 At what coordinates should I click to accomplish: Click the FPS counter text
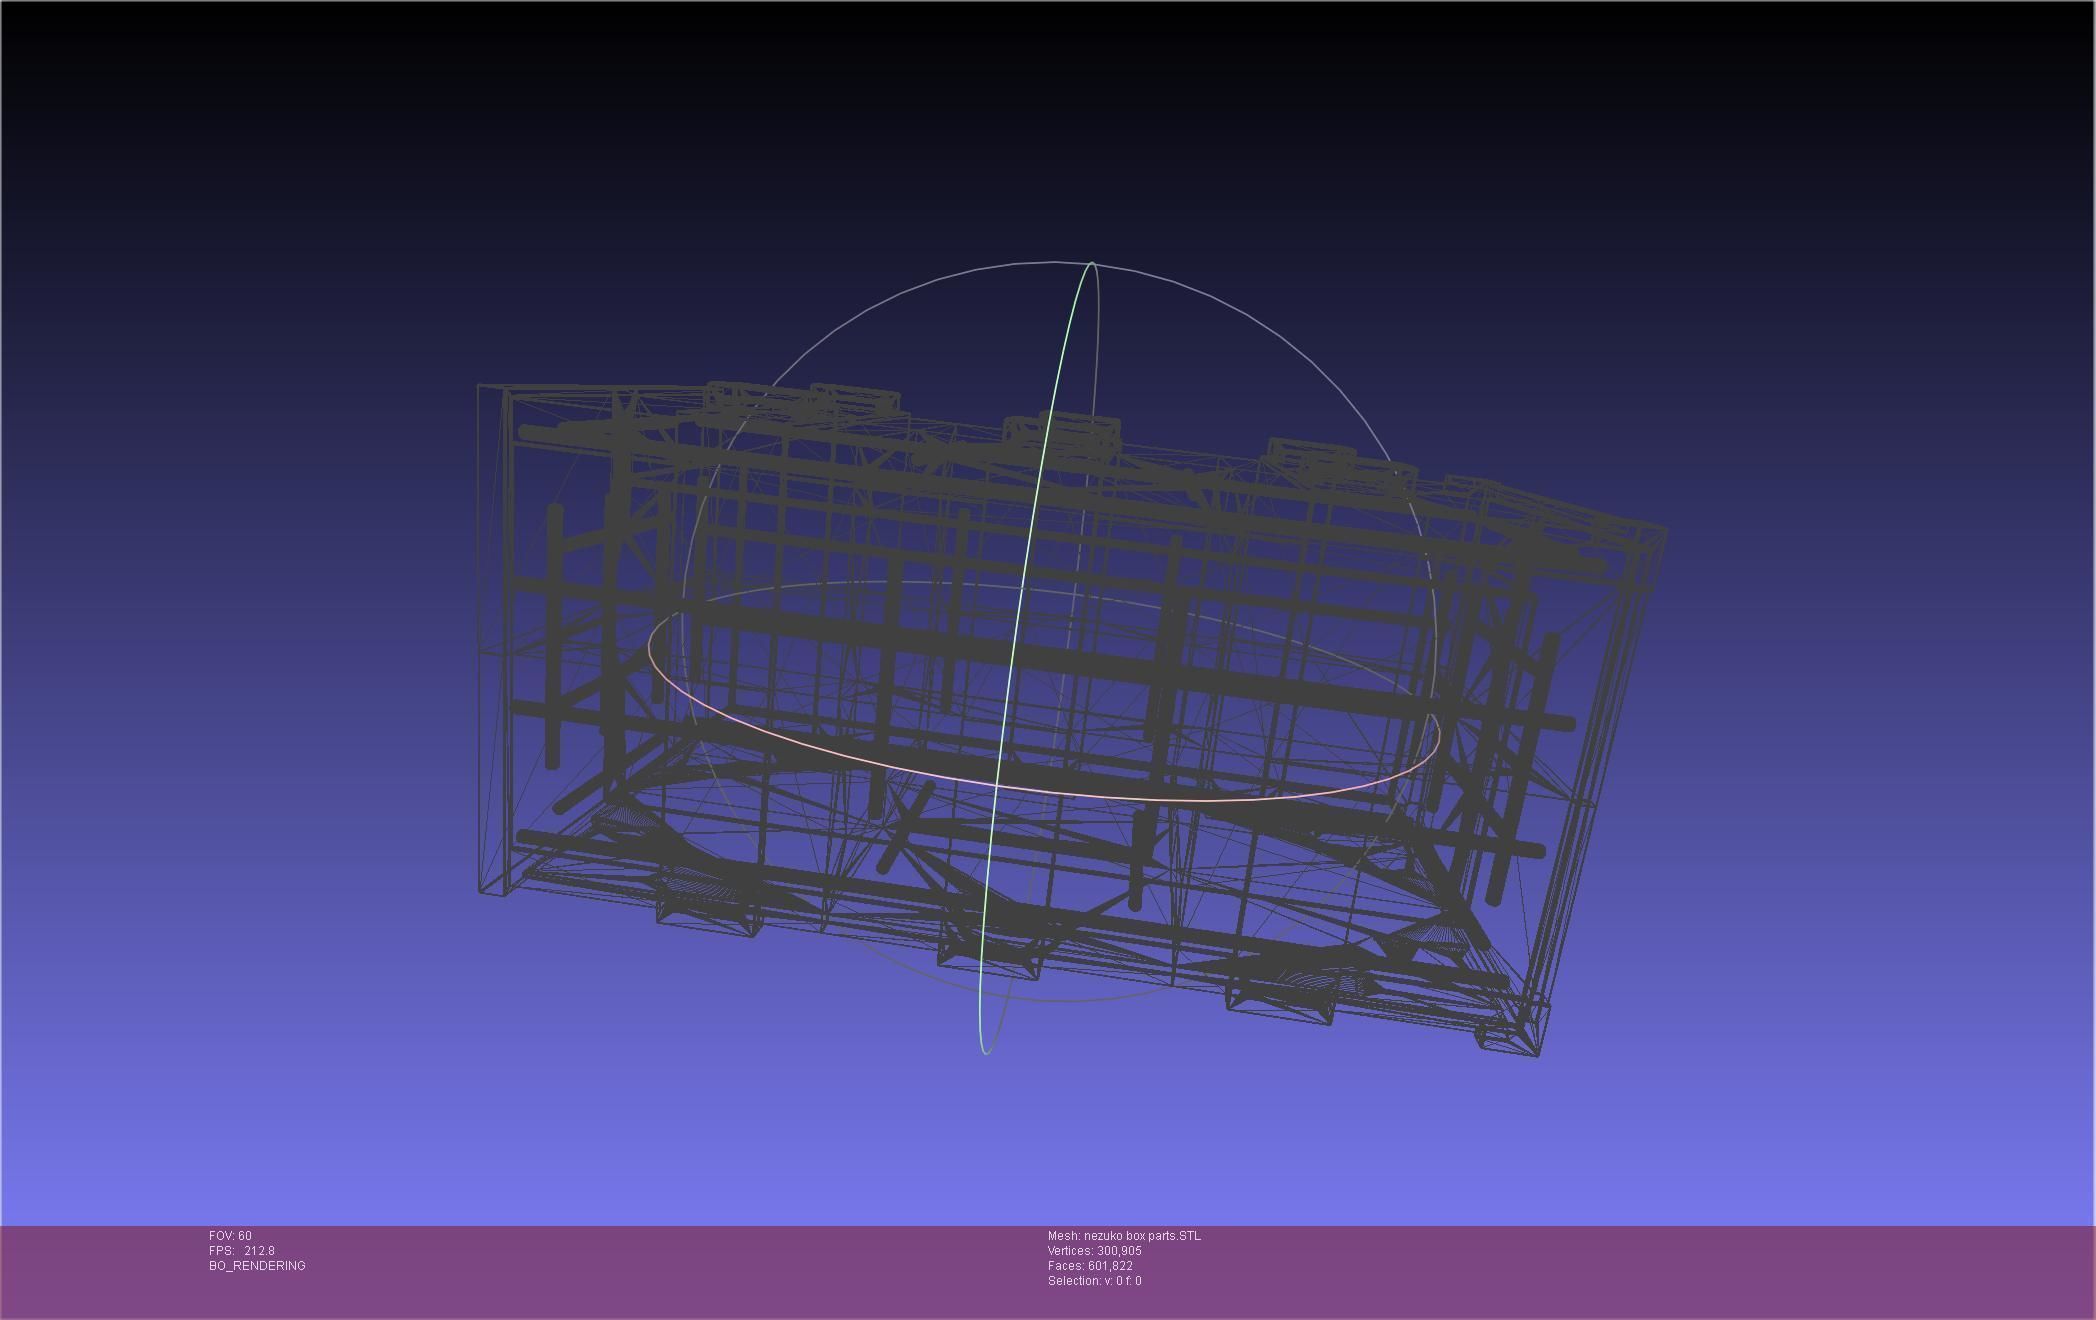tap(241, 1251)
